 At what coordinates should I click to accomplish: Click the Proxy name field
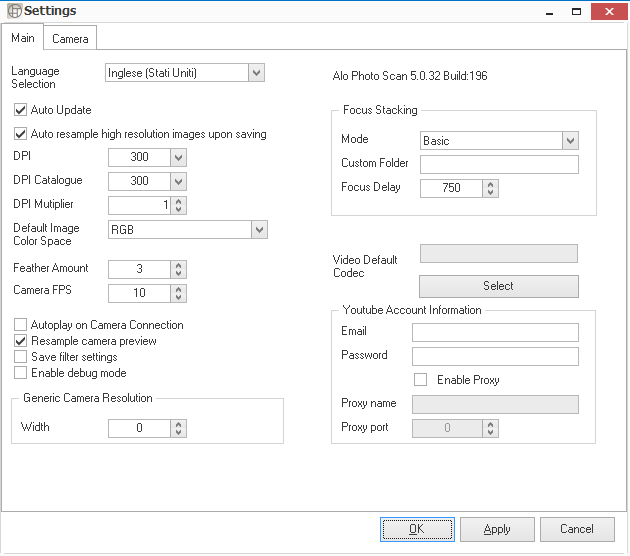[x=495, y=405]
